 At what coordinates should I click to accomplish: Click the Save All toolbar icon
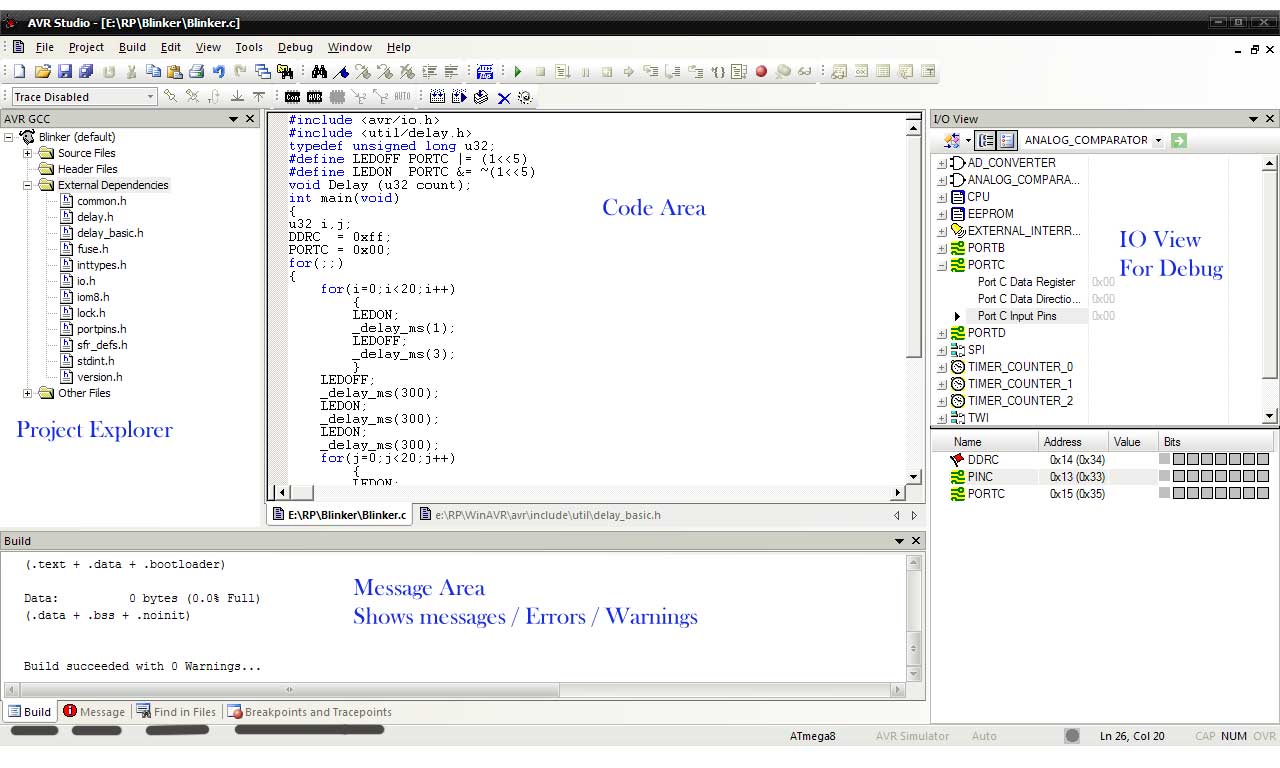86,71
